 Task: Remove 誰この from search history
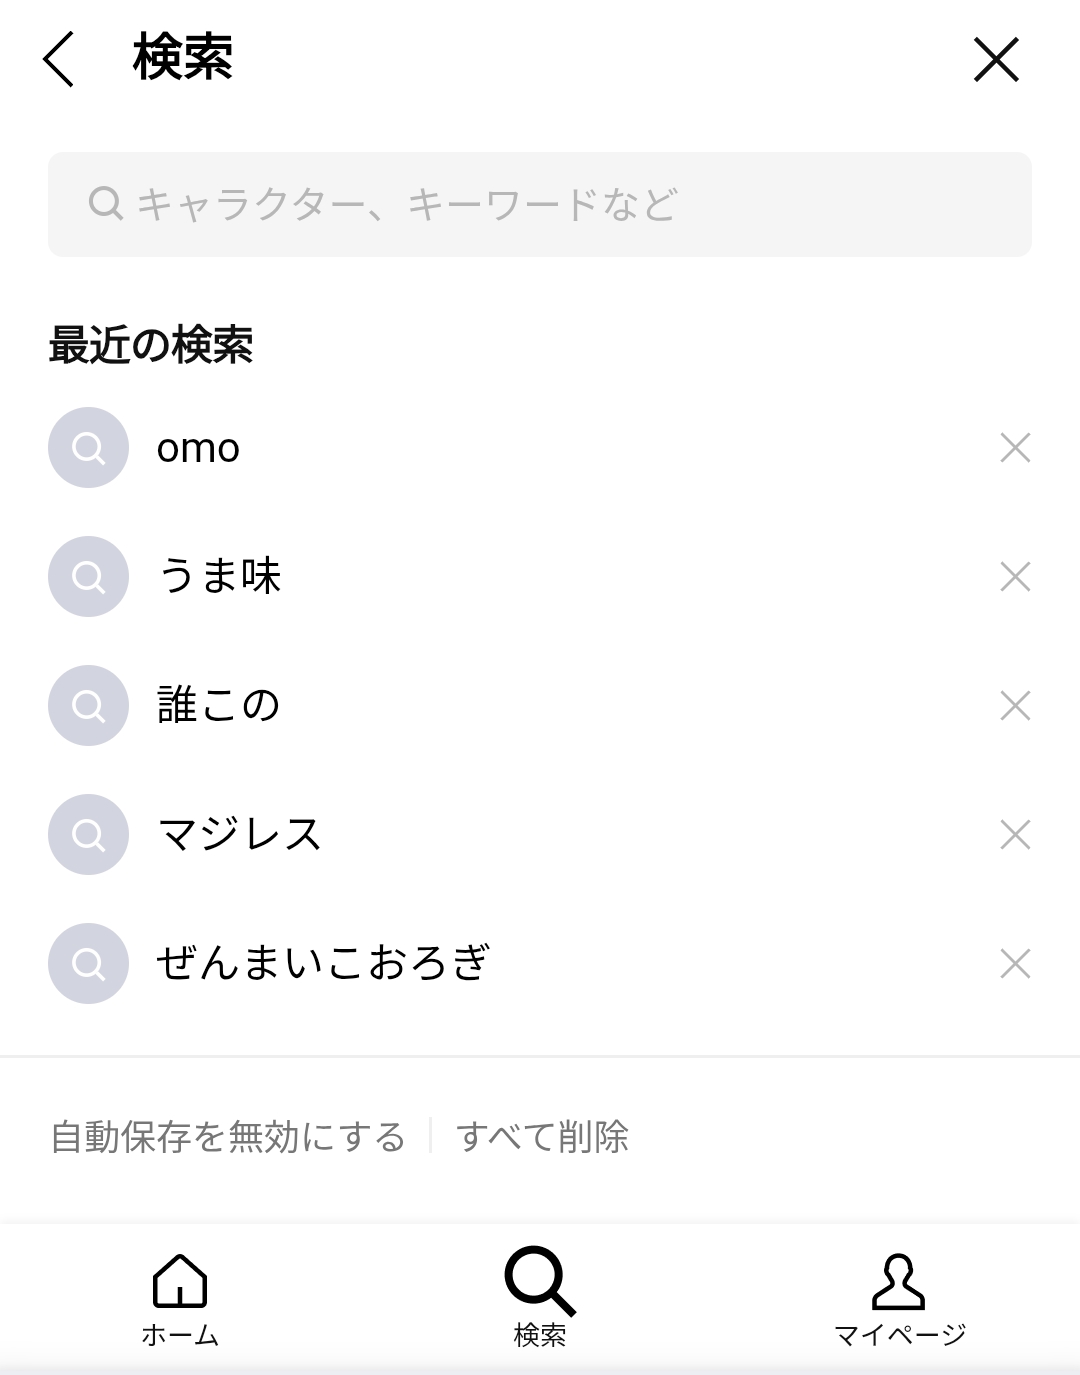(1015, 706)
